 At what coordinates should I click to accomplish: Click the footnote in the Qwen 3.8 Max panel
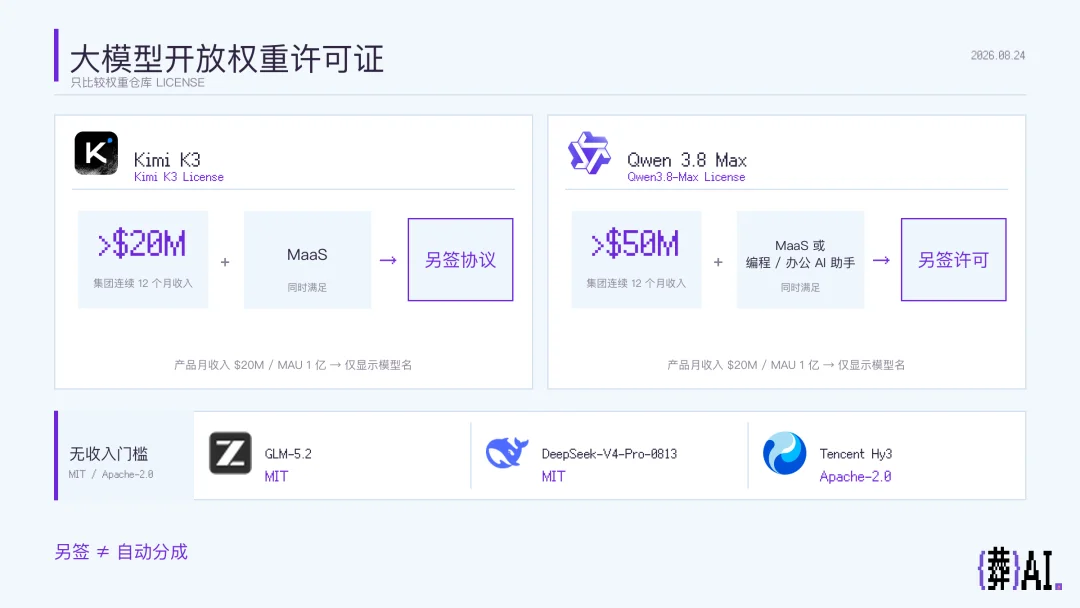click(786, 365)
